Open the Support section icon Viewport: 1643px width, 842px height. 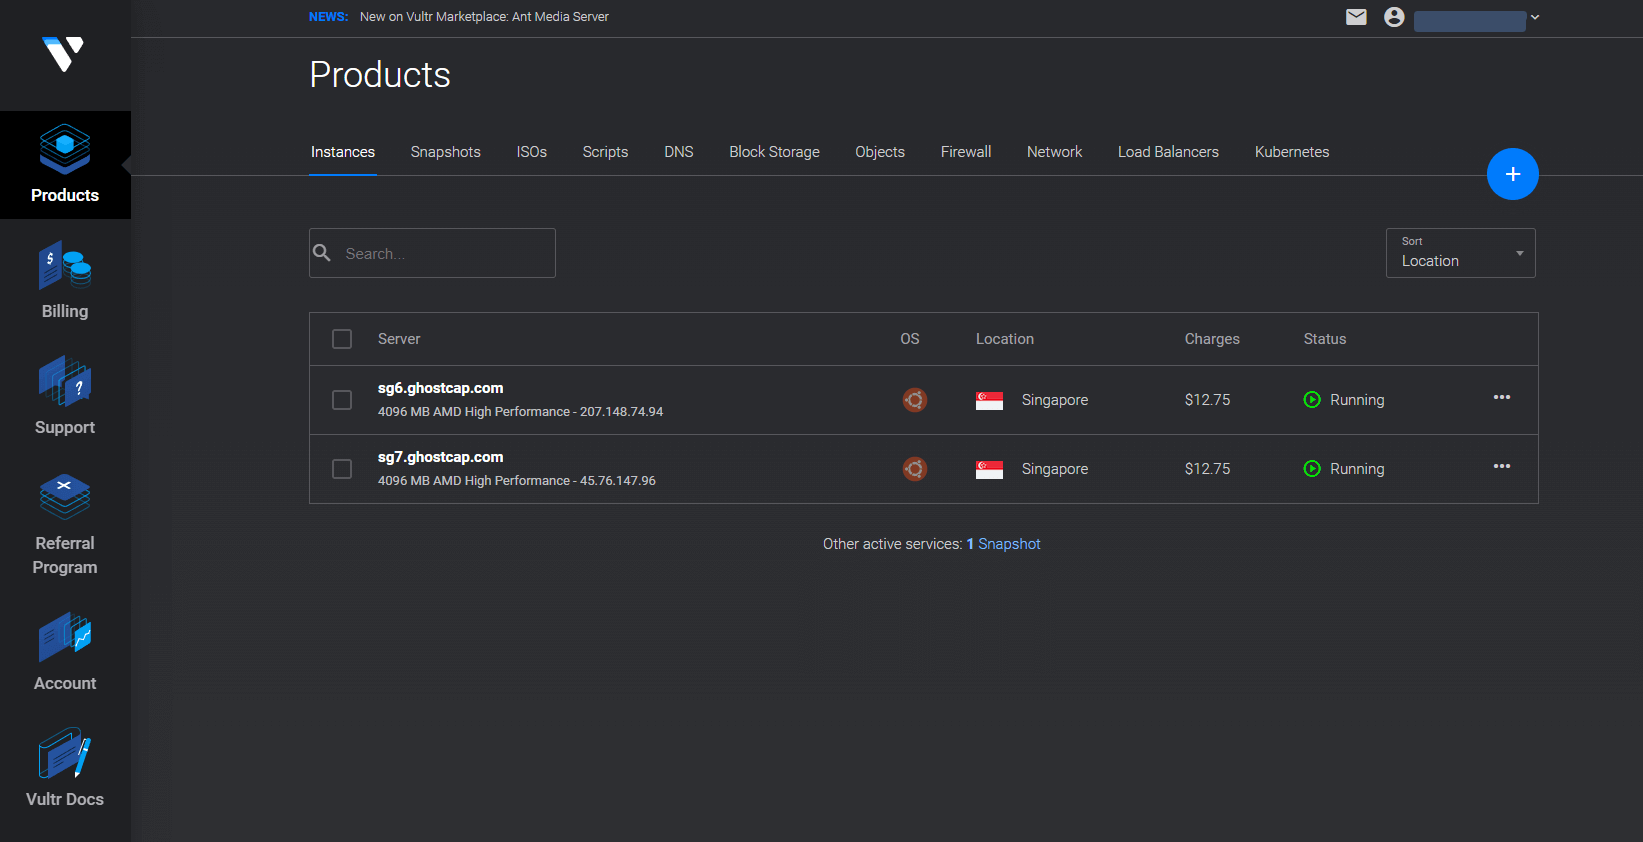point(65,381)
